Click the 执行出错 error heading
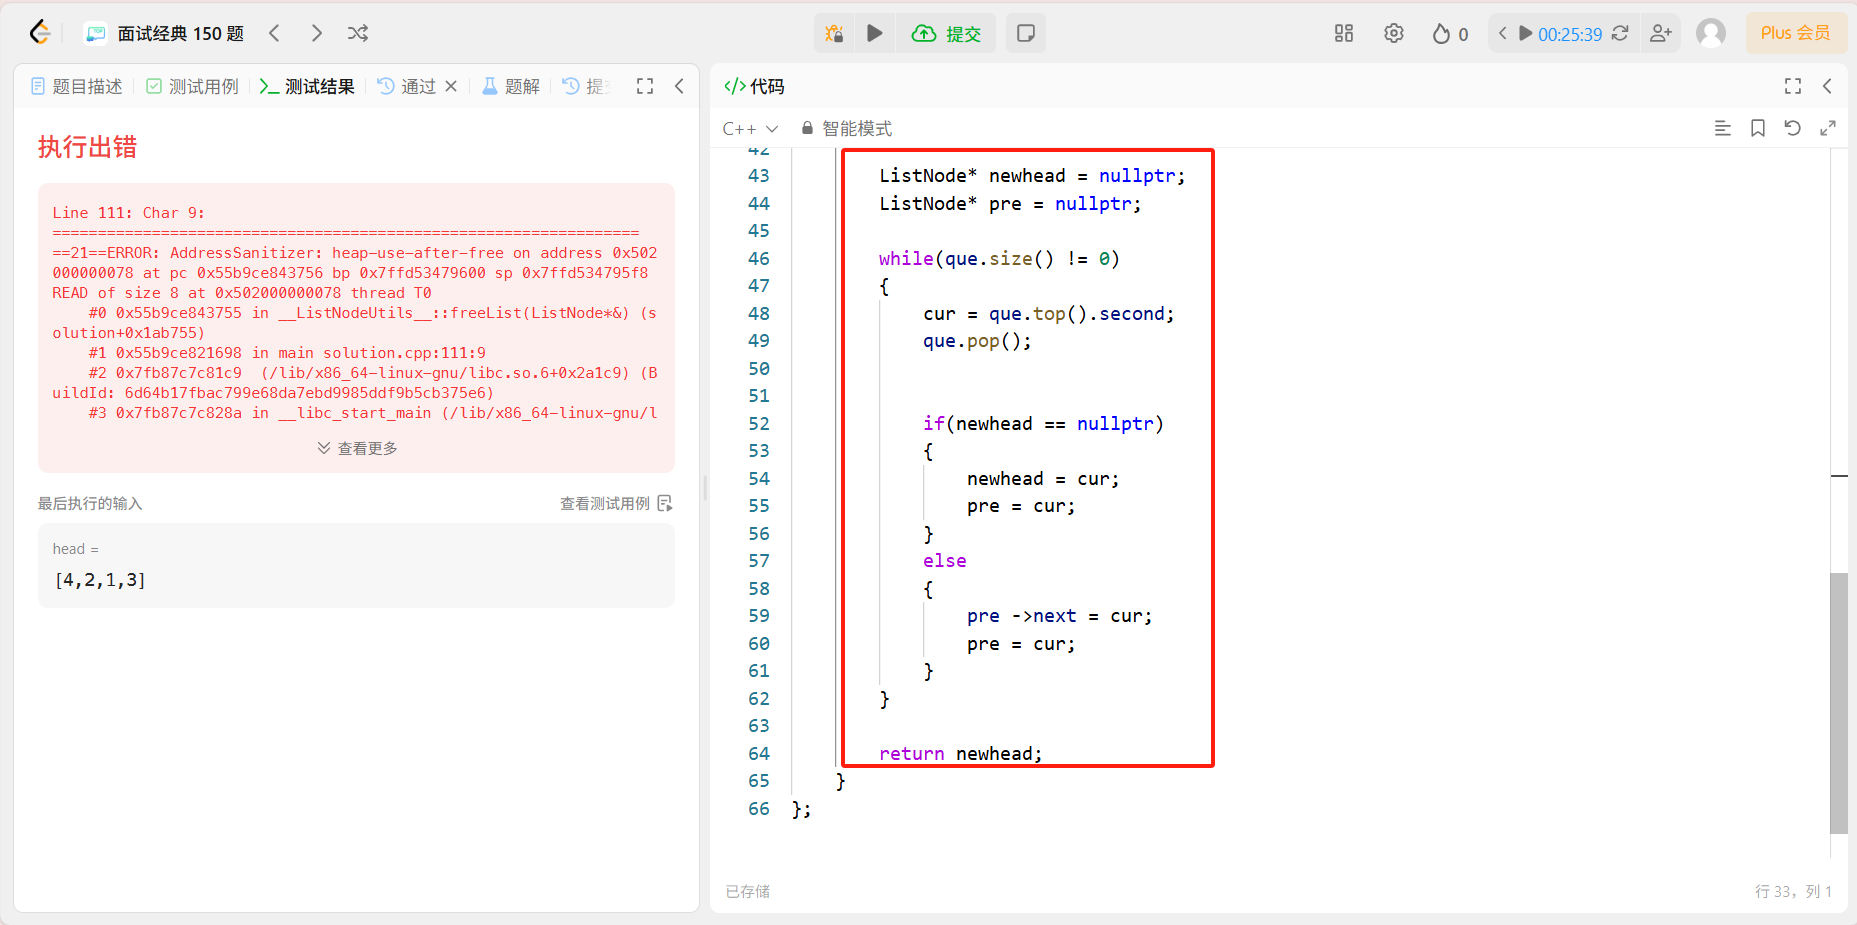The height and width of the screenshot is (925, 1857). pos(87,147)
